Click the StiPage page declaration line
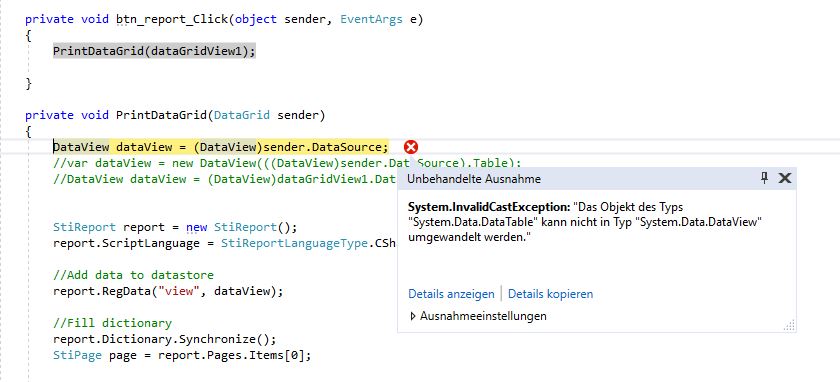Screen dimensions: 840x382 click(x=182, y=356)
